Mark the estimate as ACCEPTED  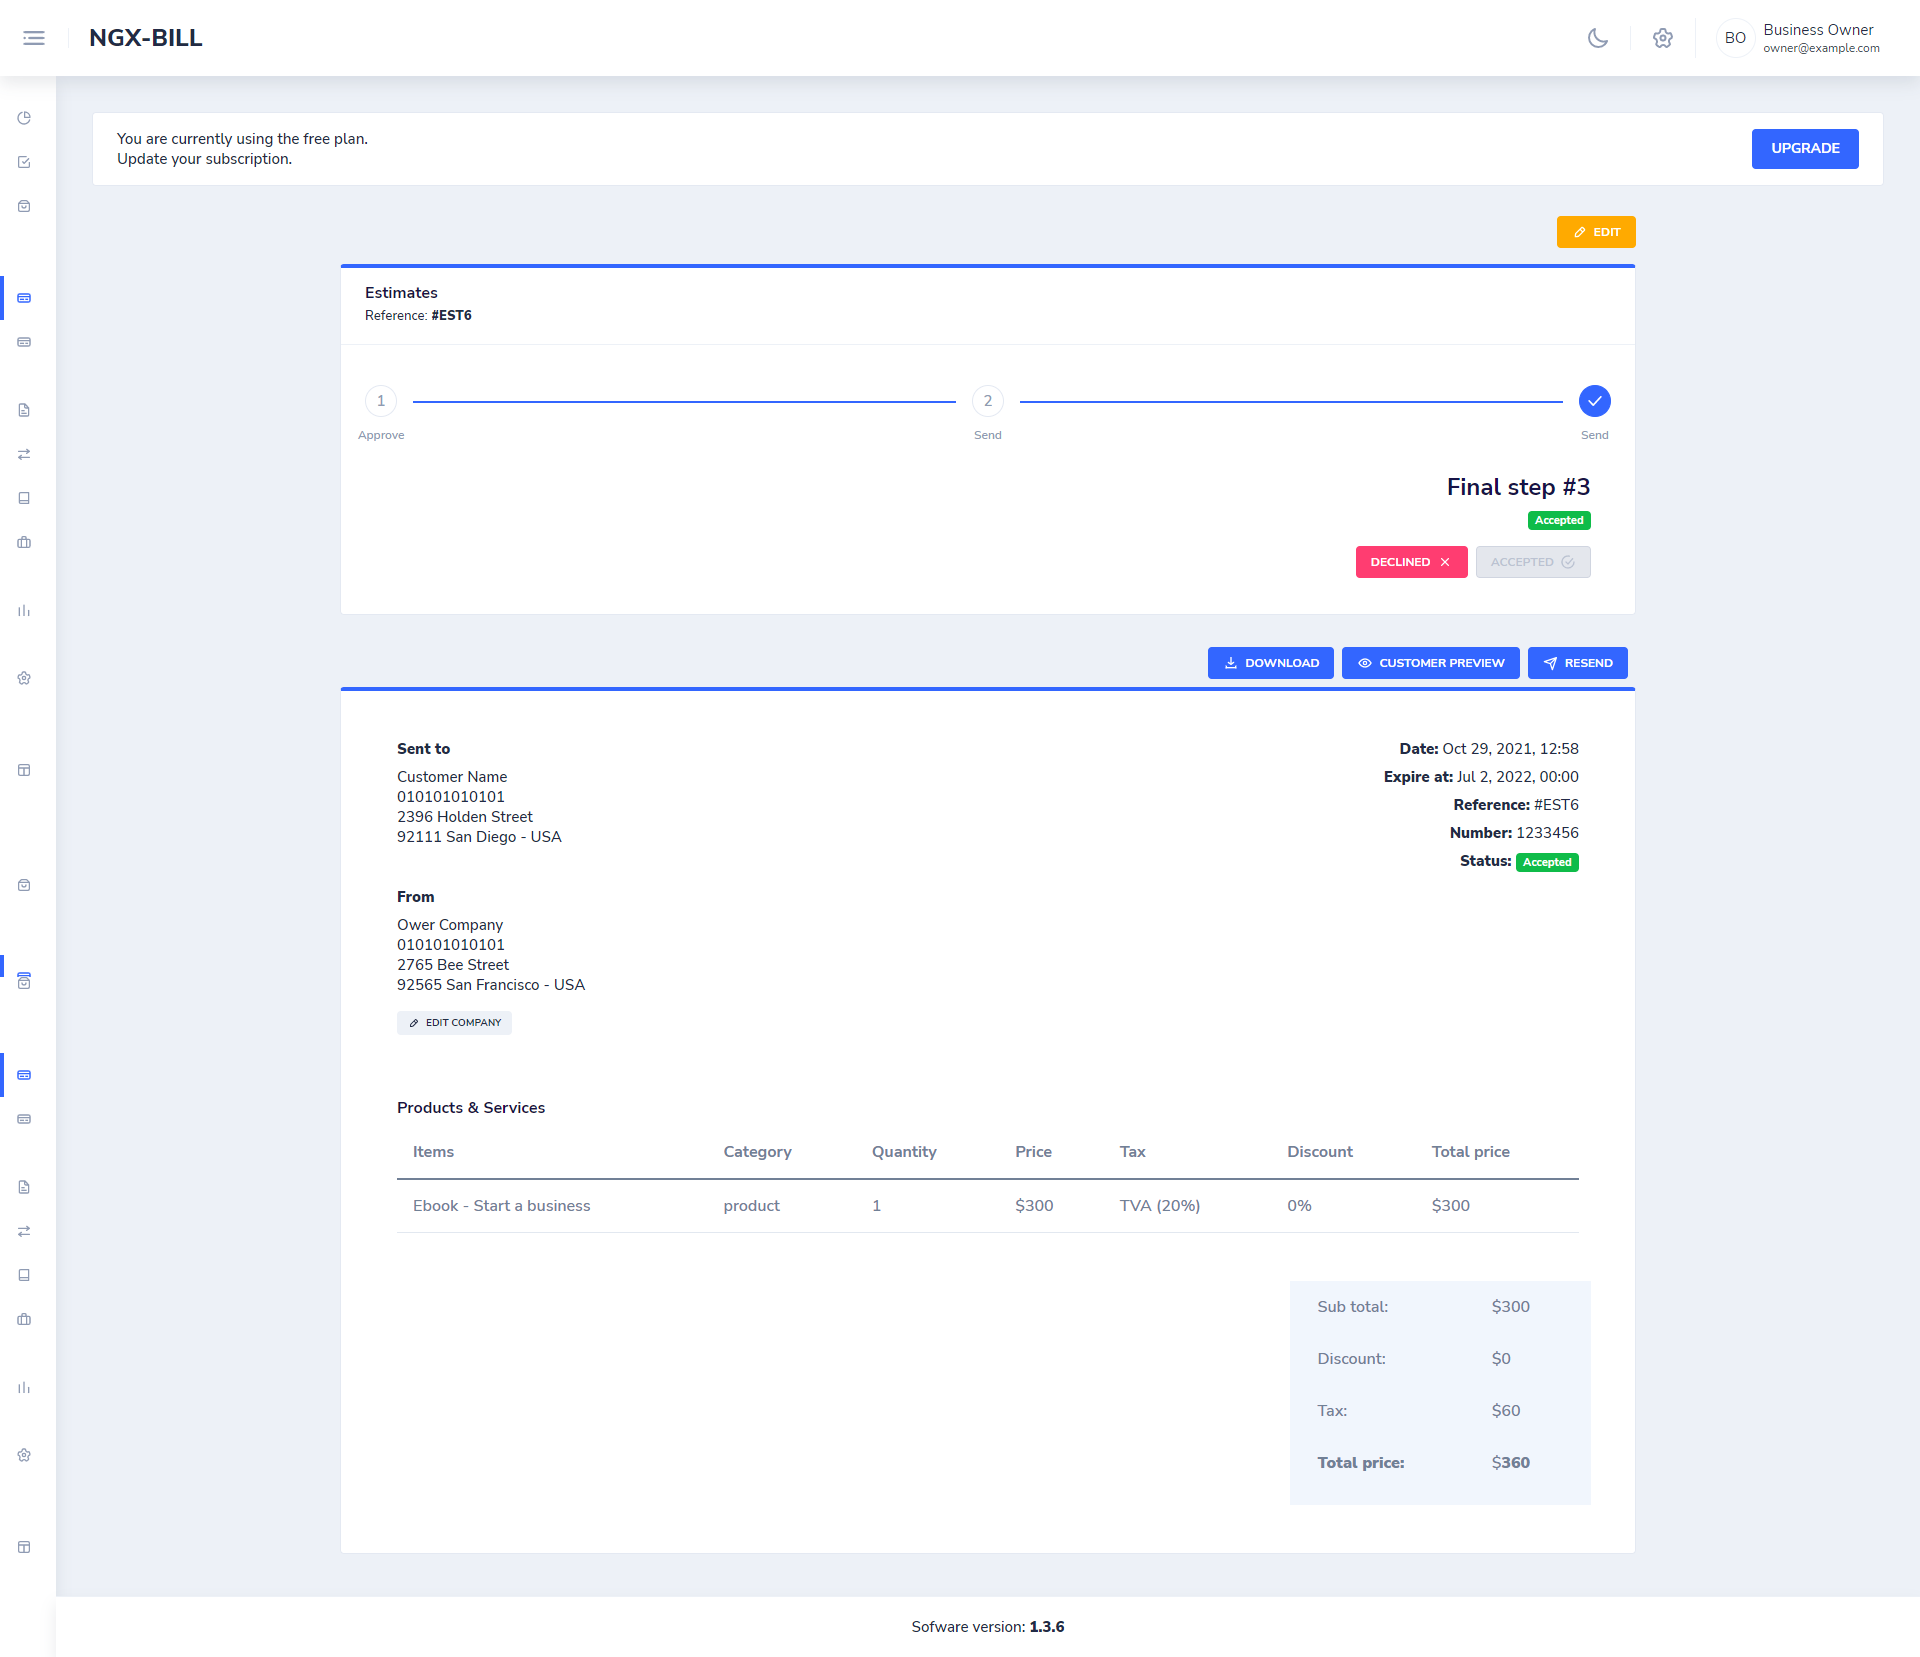pos(1533,561)
